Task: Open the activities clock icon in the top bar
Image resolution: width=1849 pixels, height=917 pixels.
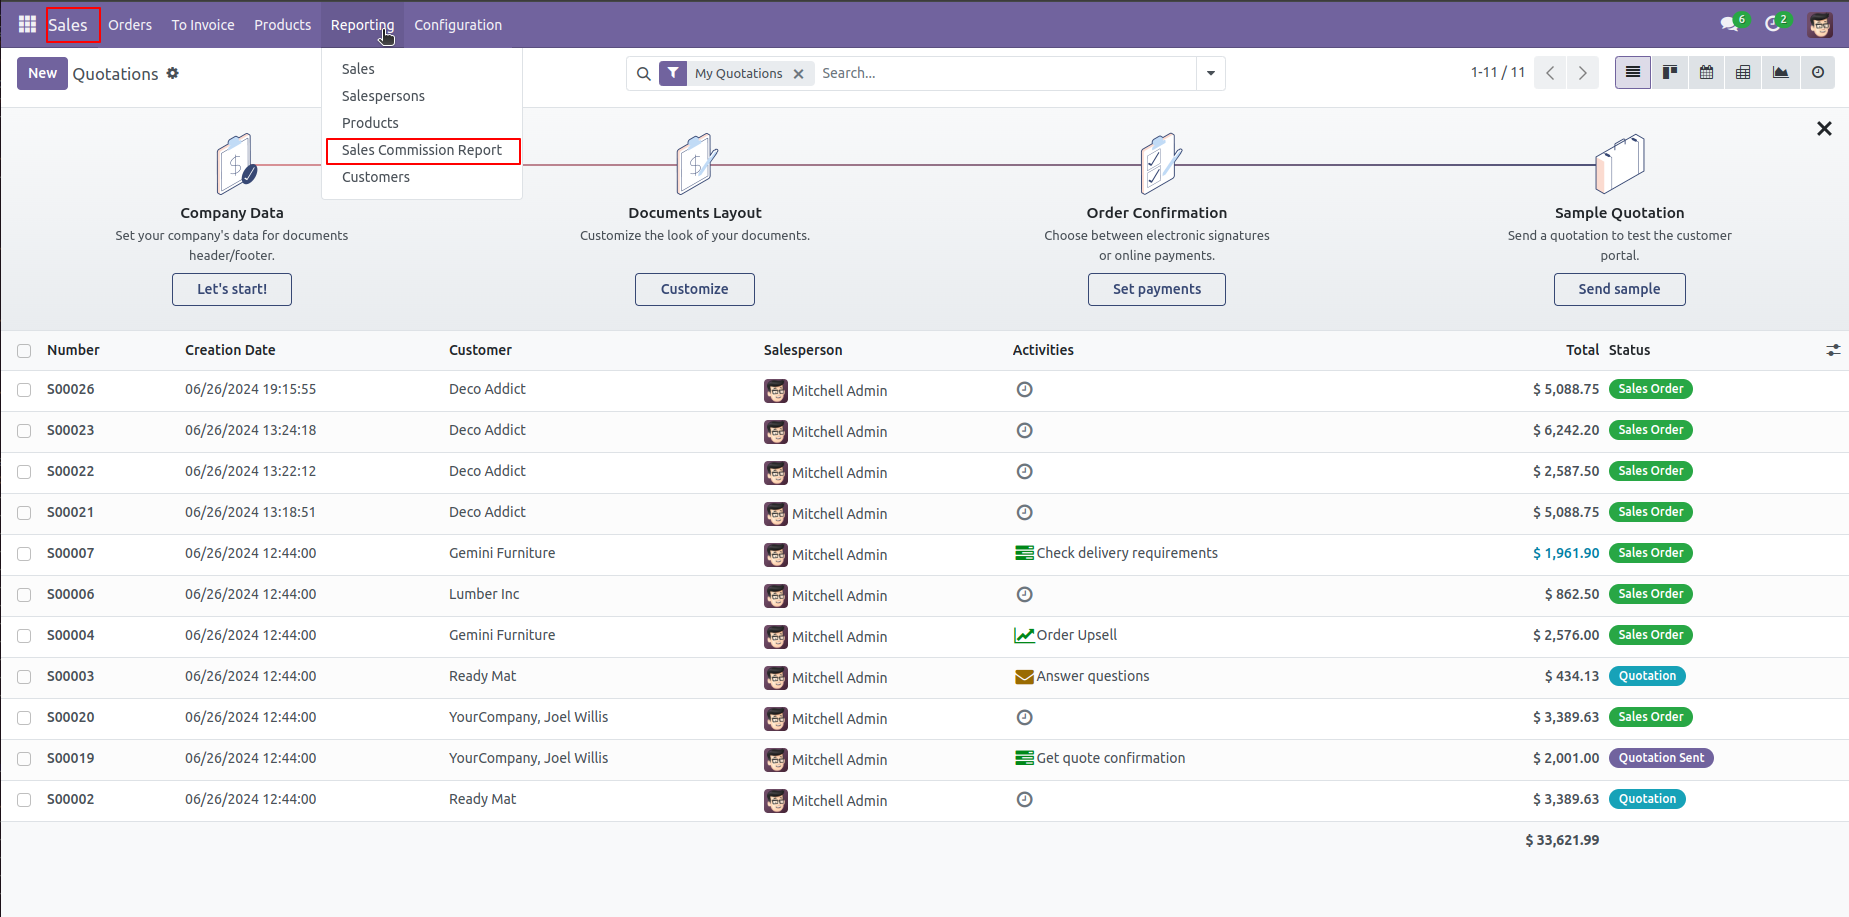Action: (x=1774, y=22)
